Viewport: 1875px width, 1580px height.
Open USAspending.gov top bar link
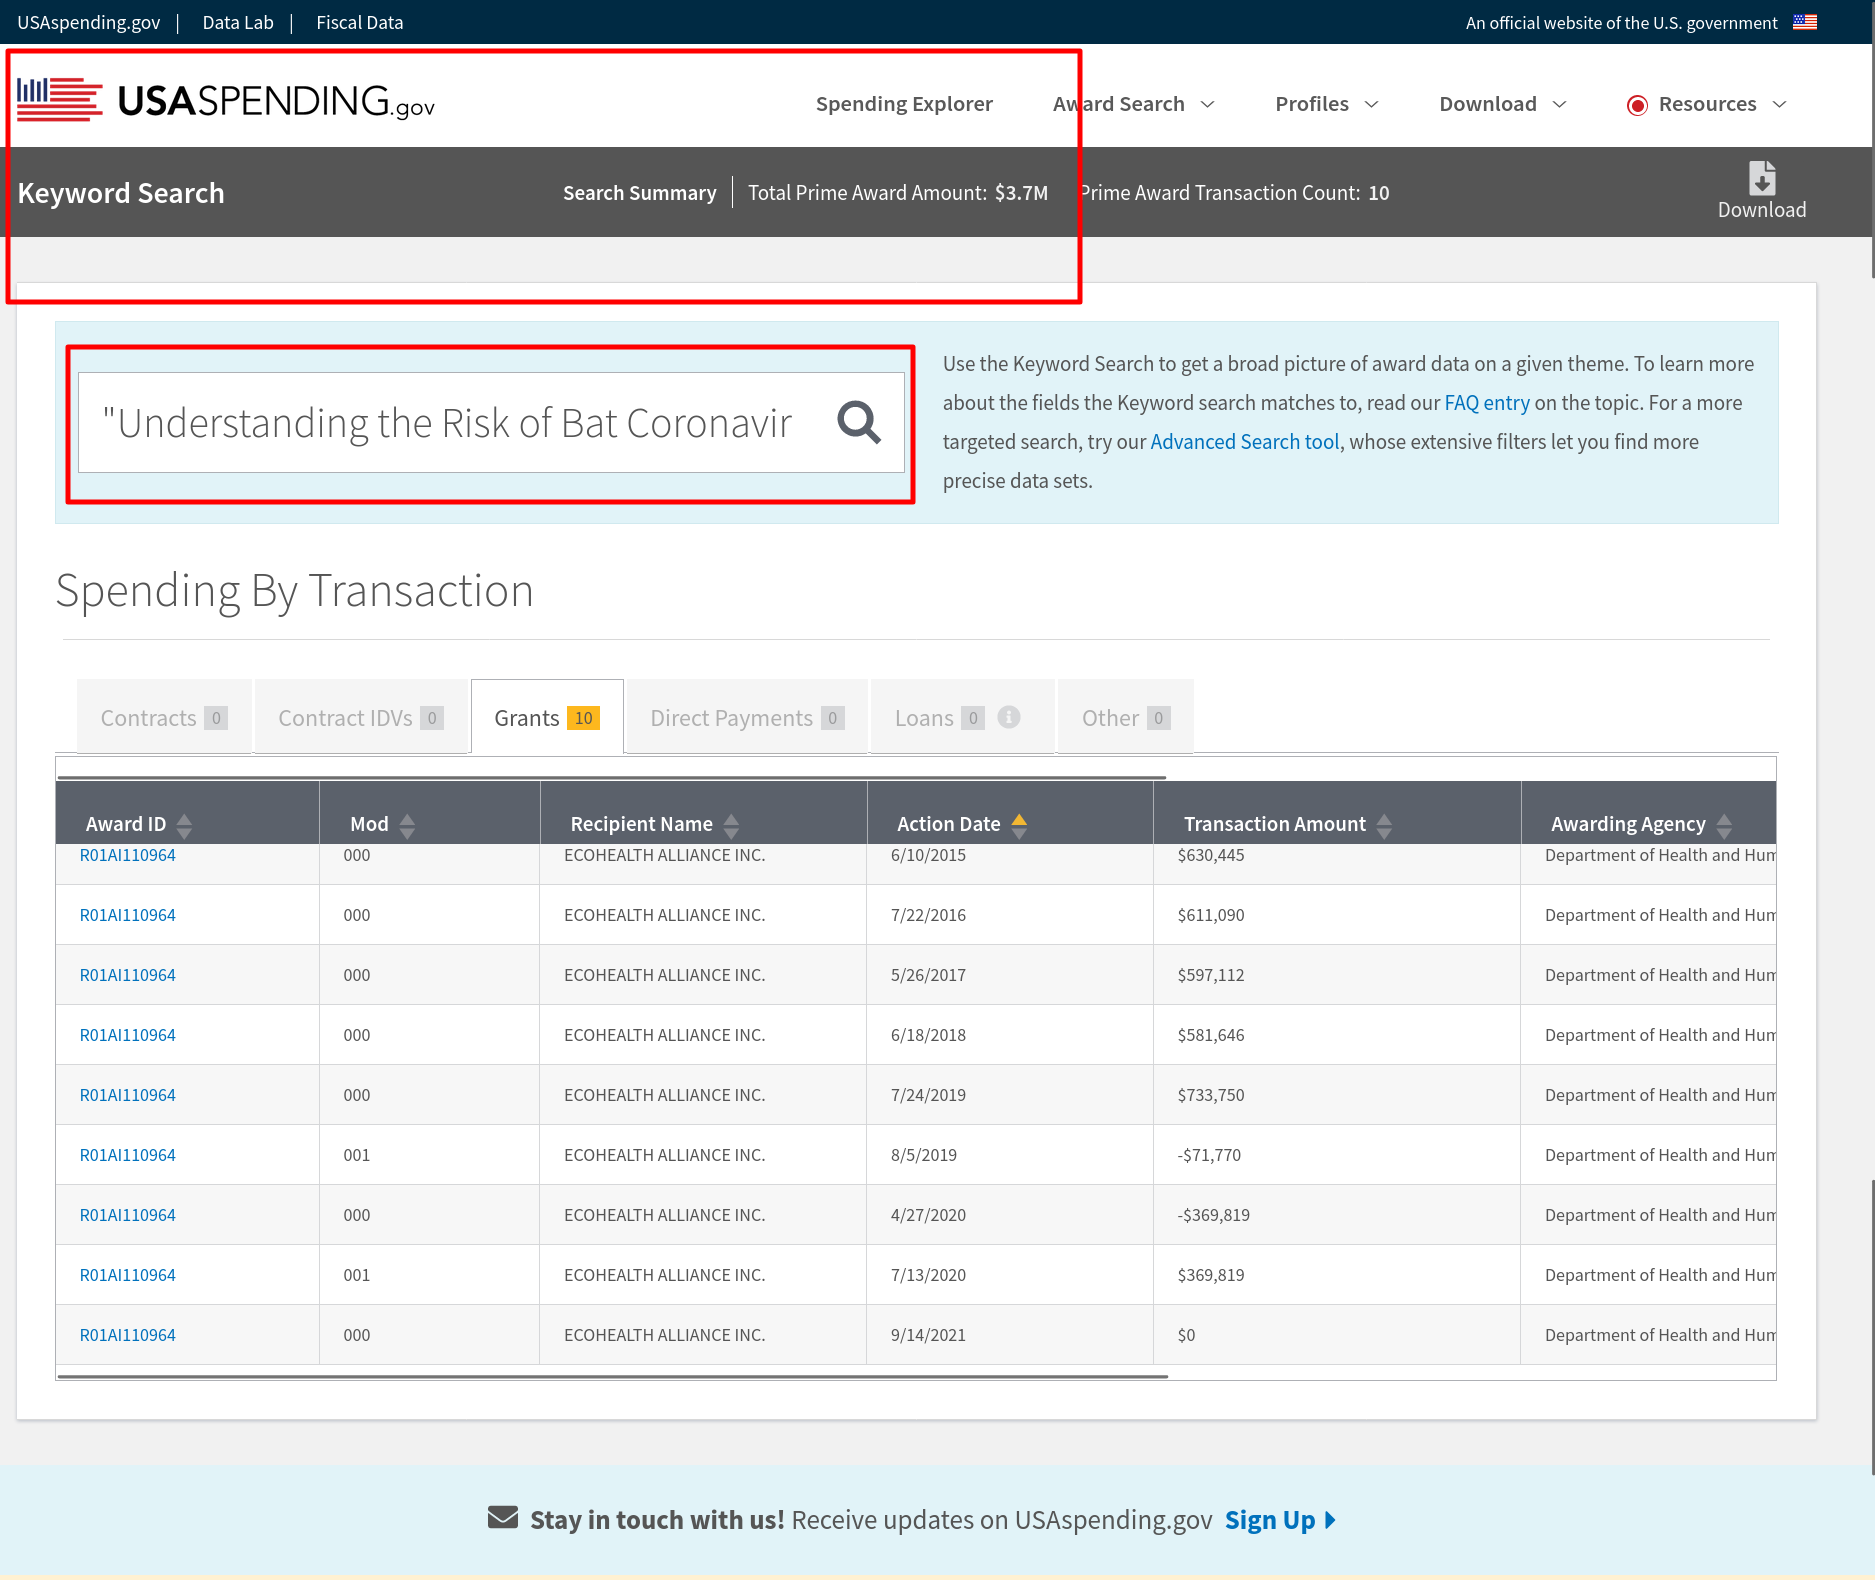coord(89,22)
